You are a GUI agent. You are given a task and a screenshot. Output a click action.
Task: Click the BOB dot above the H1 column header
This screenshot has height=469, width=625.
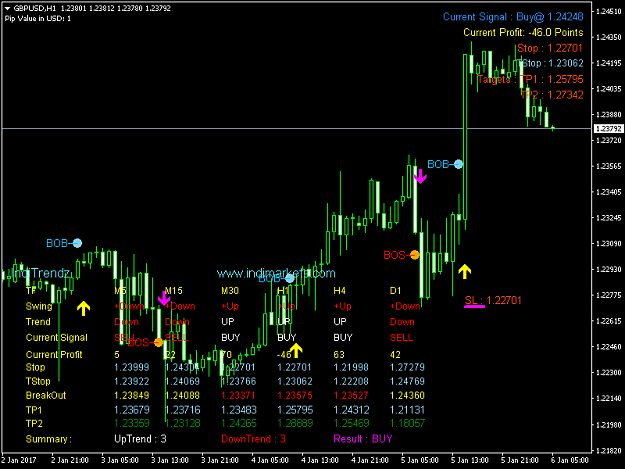pyautogui.click(x=290, y=278)
